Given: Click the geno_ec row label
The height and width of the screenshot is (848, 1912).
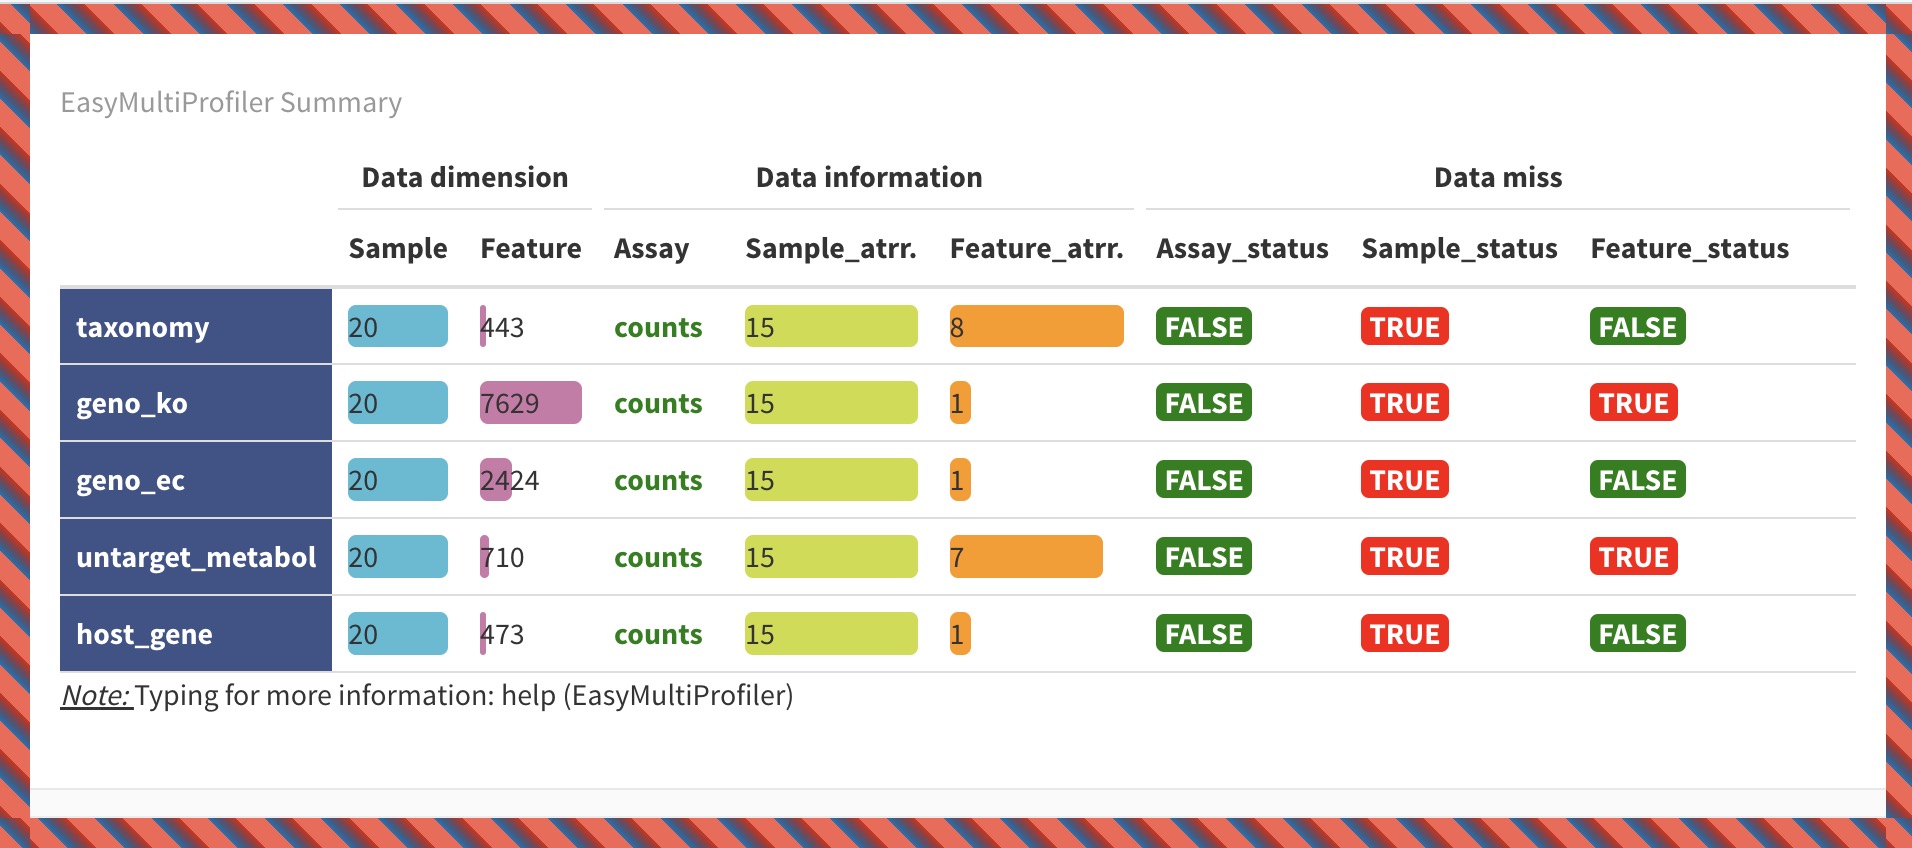Looking at the screenshot, I should 131,481.
